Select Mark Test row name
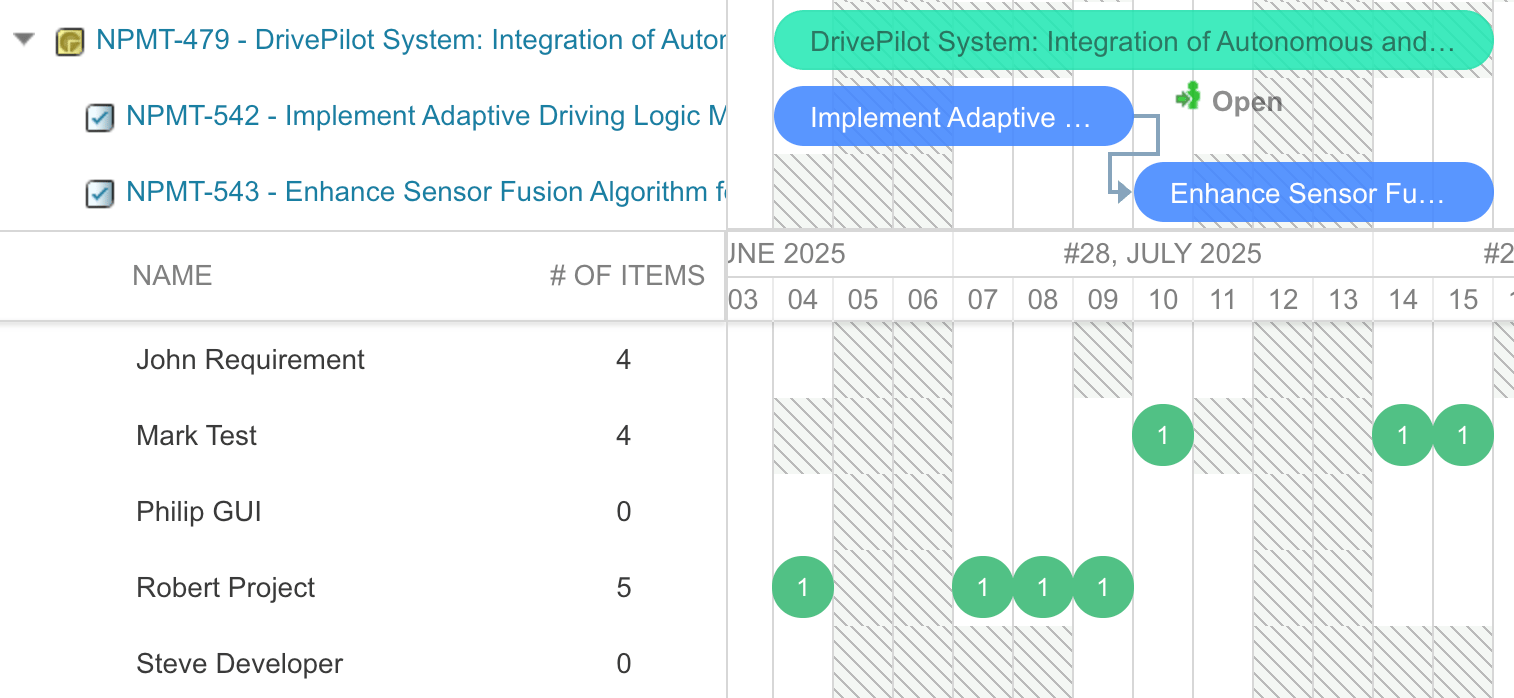Viewport: 1514px width, 698px height. (196, 436)
